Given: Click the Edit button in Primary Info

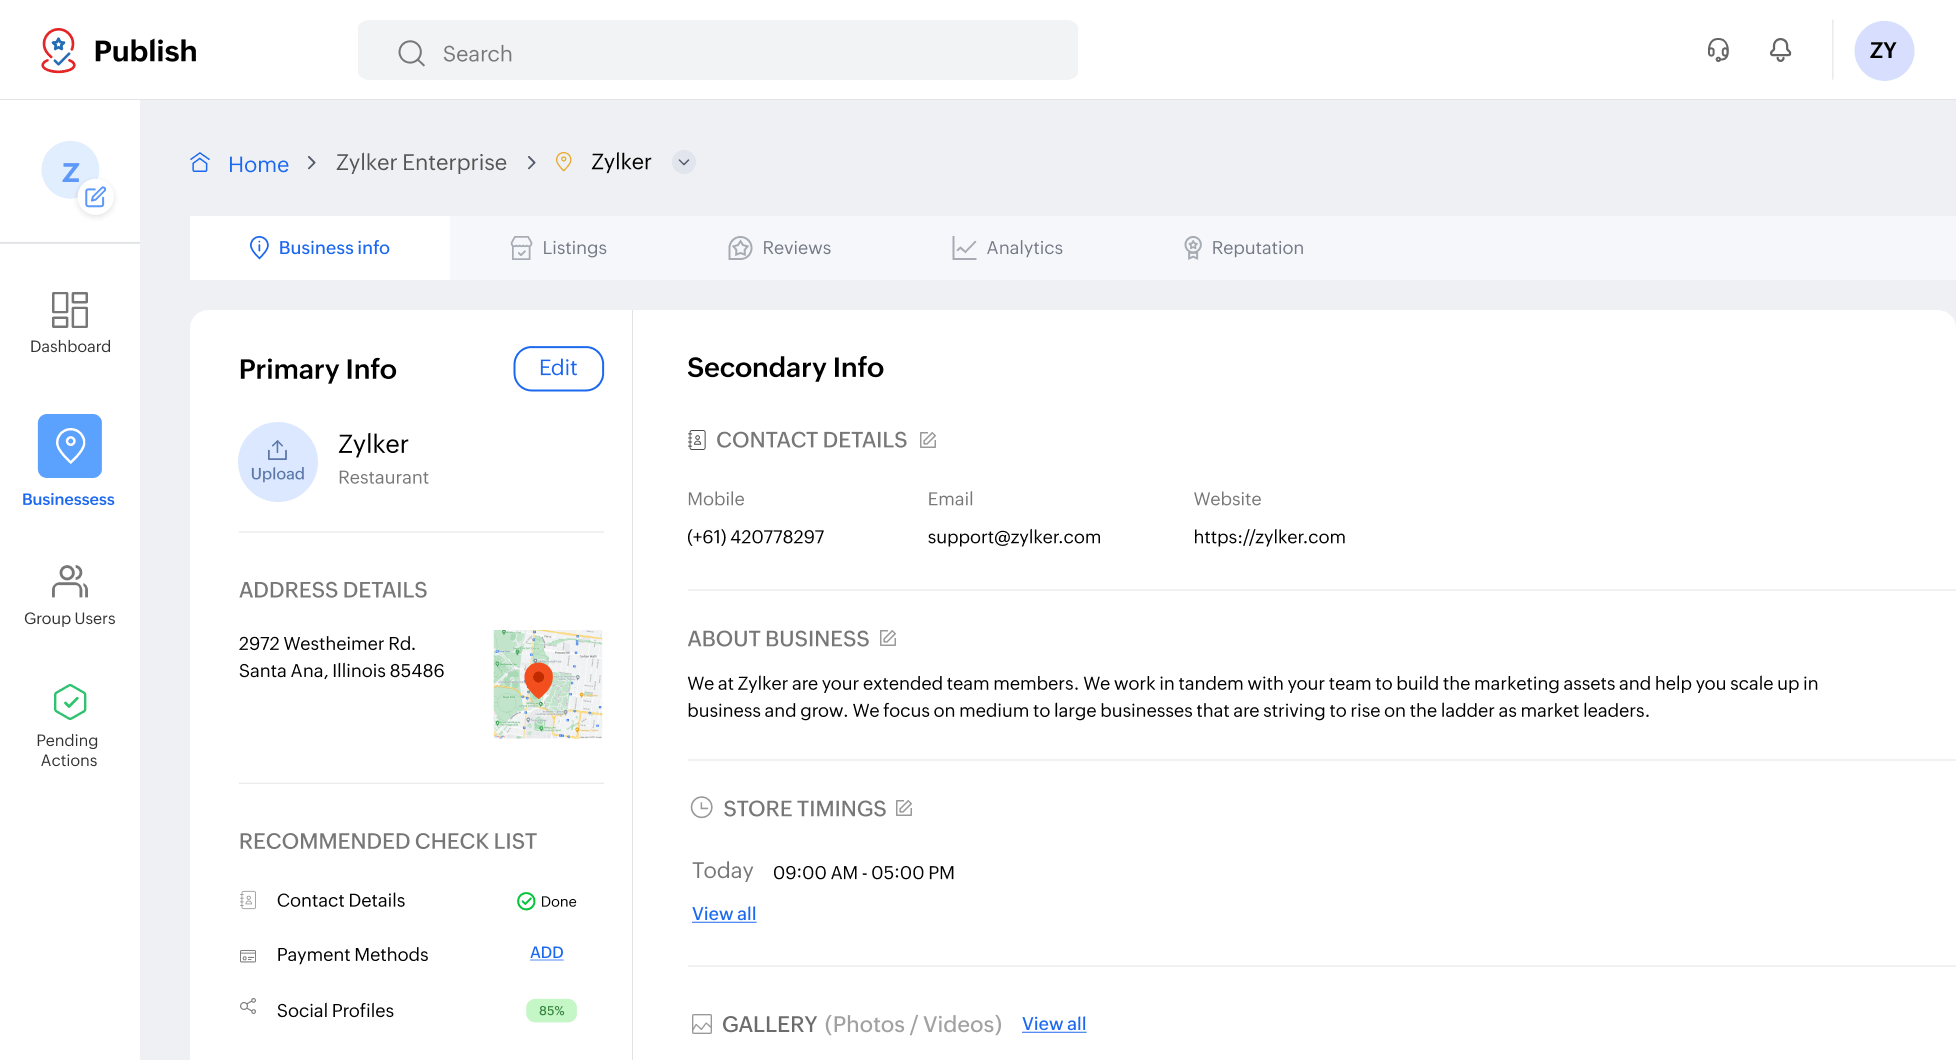Looking at the screenshot, I should (x=558, y=368).
